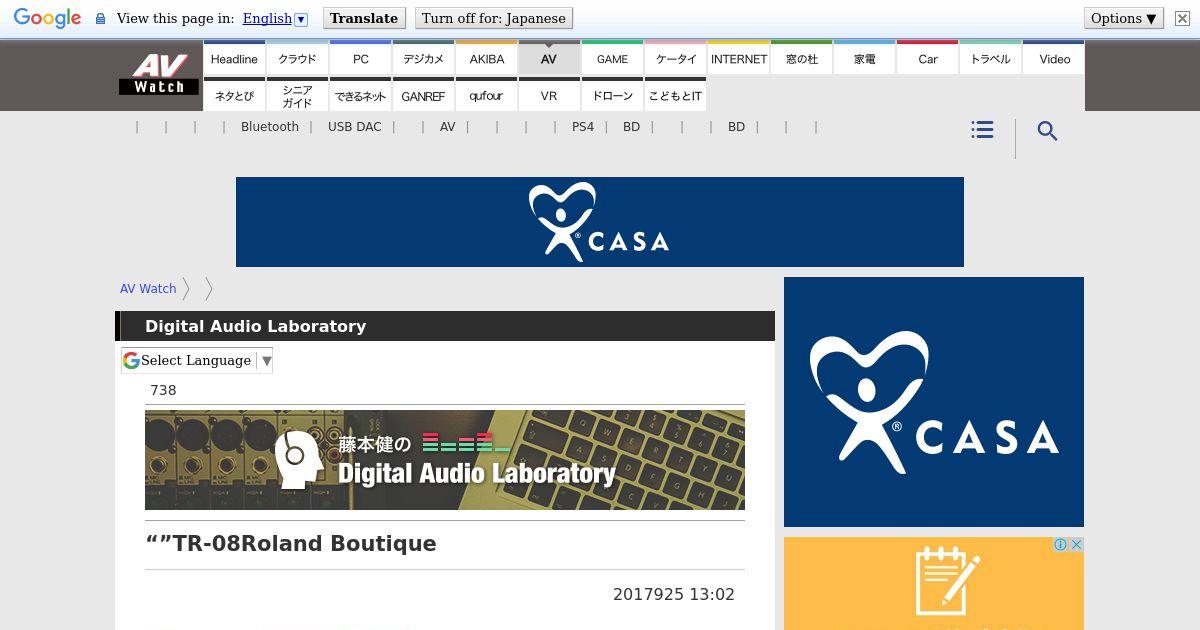
Task: Click the Google logo in translate bar
Action: click(x=47, y=18)
